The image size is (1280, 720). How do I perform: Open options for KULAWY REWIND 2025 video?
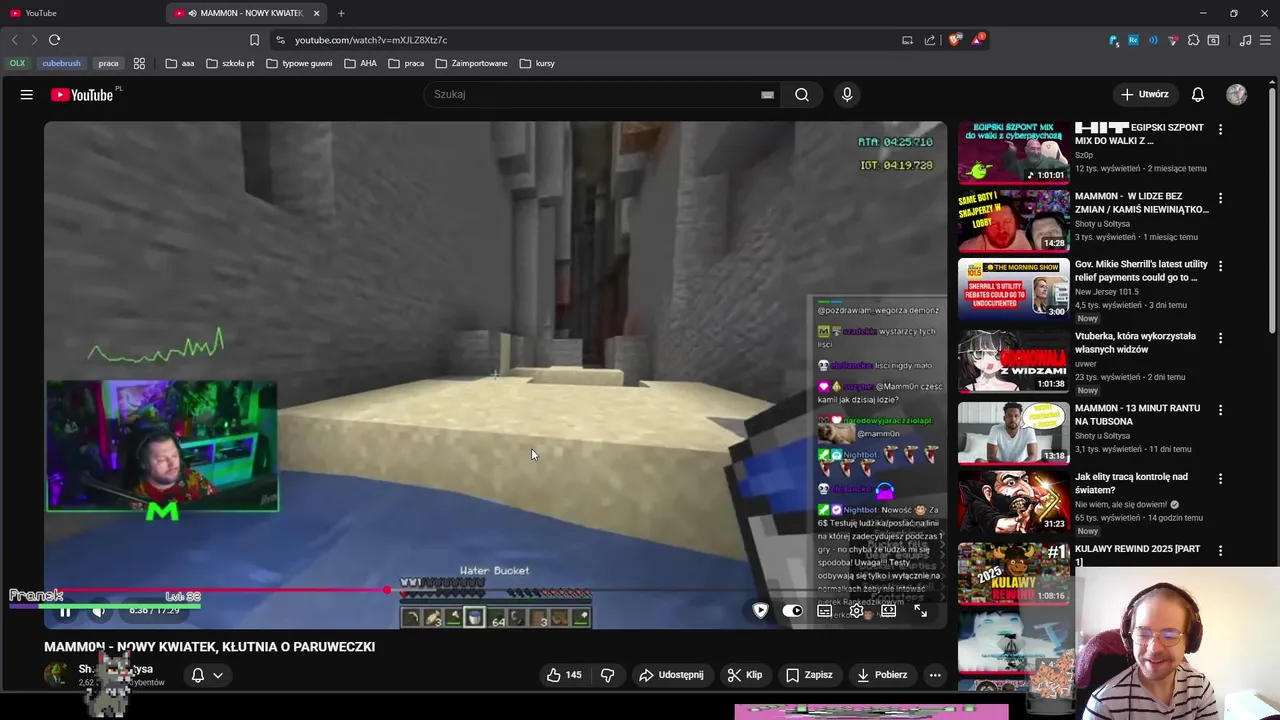(1220, 551)
